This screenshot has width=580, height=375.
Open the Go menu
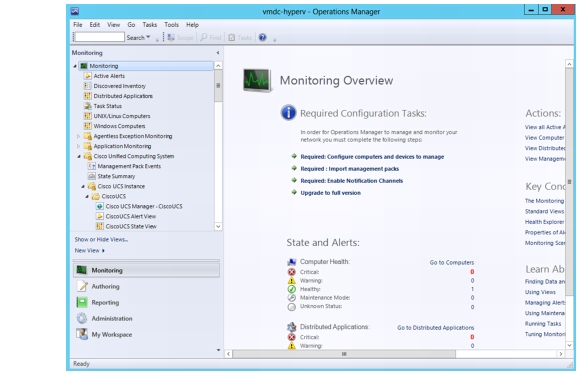tap(131, 25)
